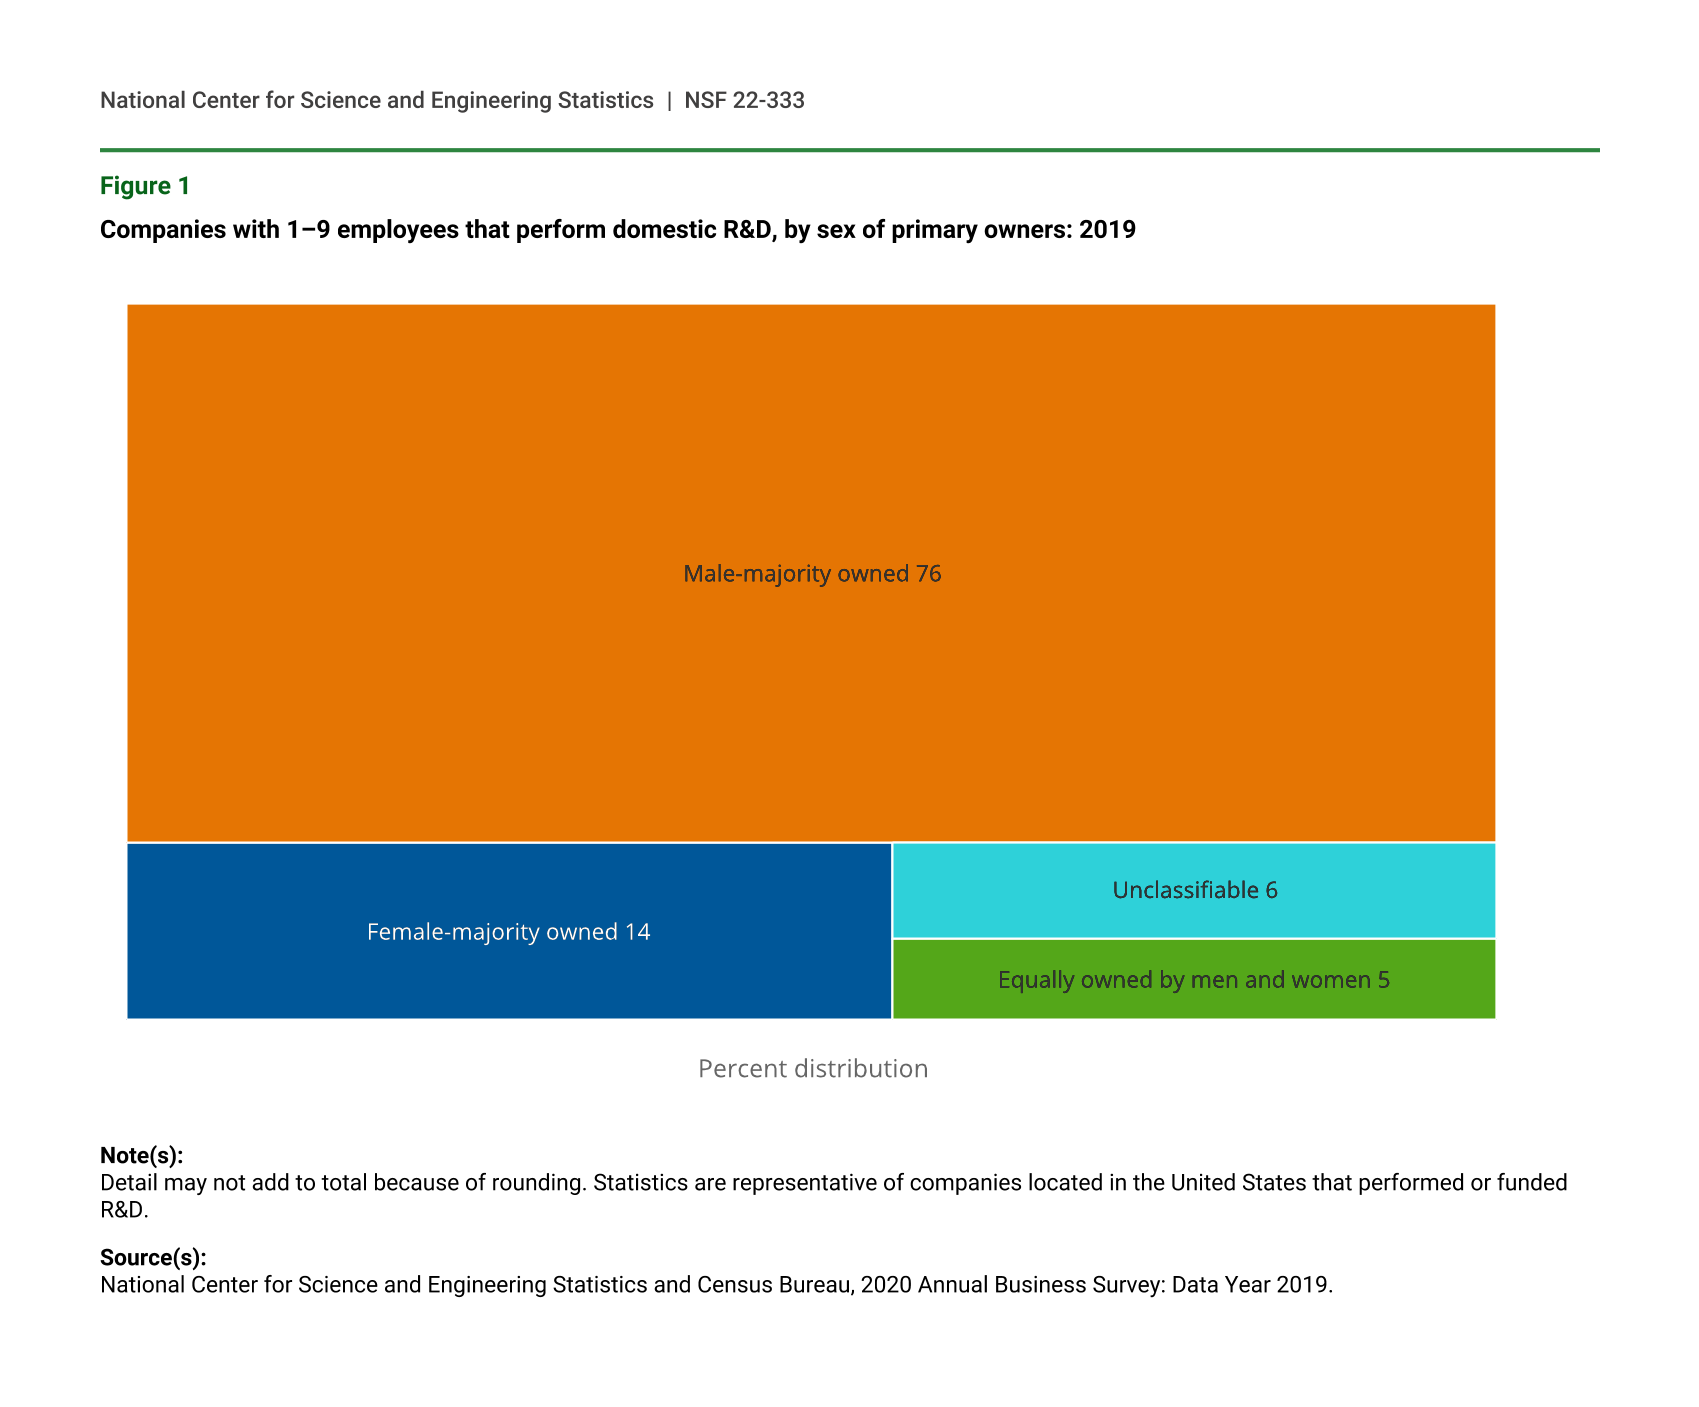Click the vertical bar separator in the header

669,100
